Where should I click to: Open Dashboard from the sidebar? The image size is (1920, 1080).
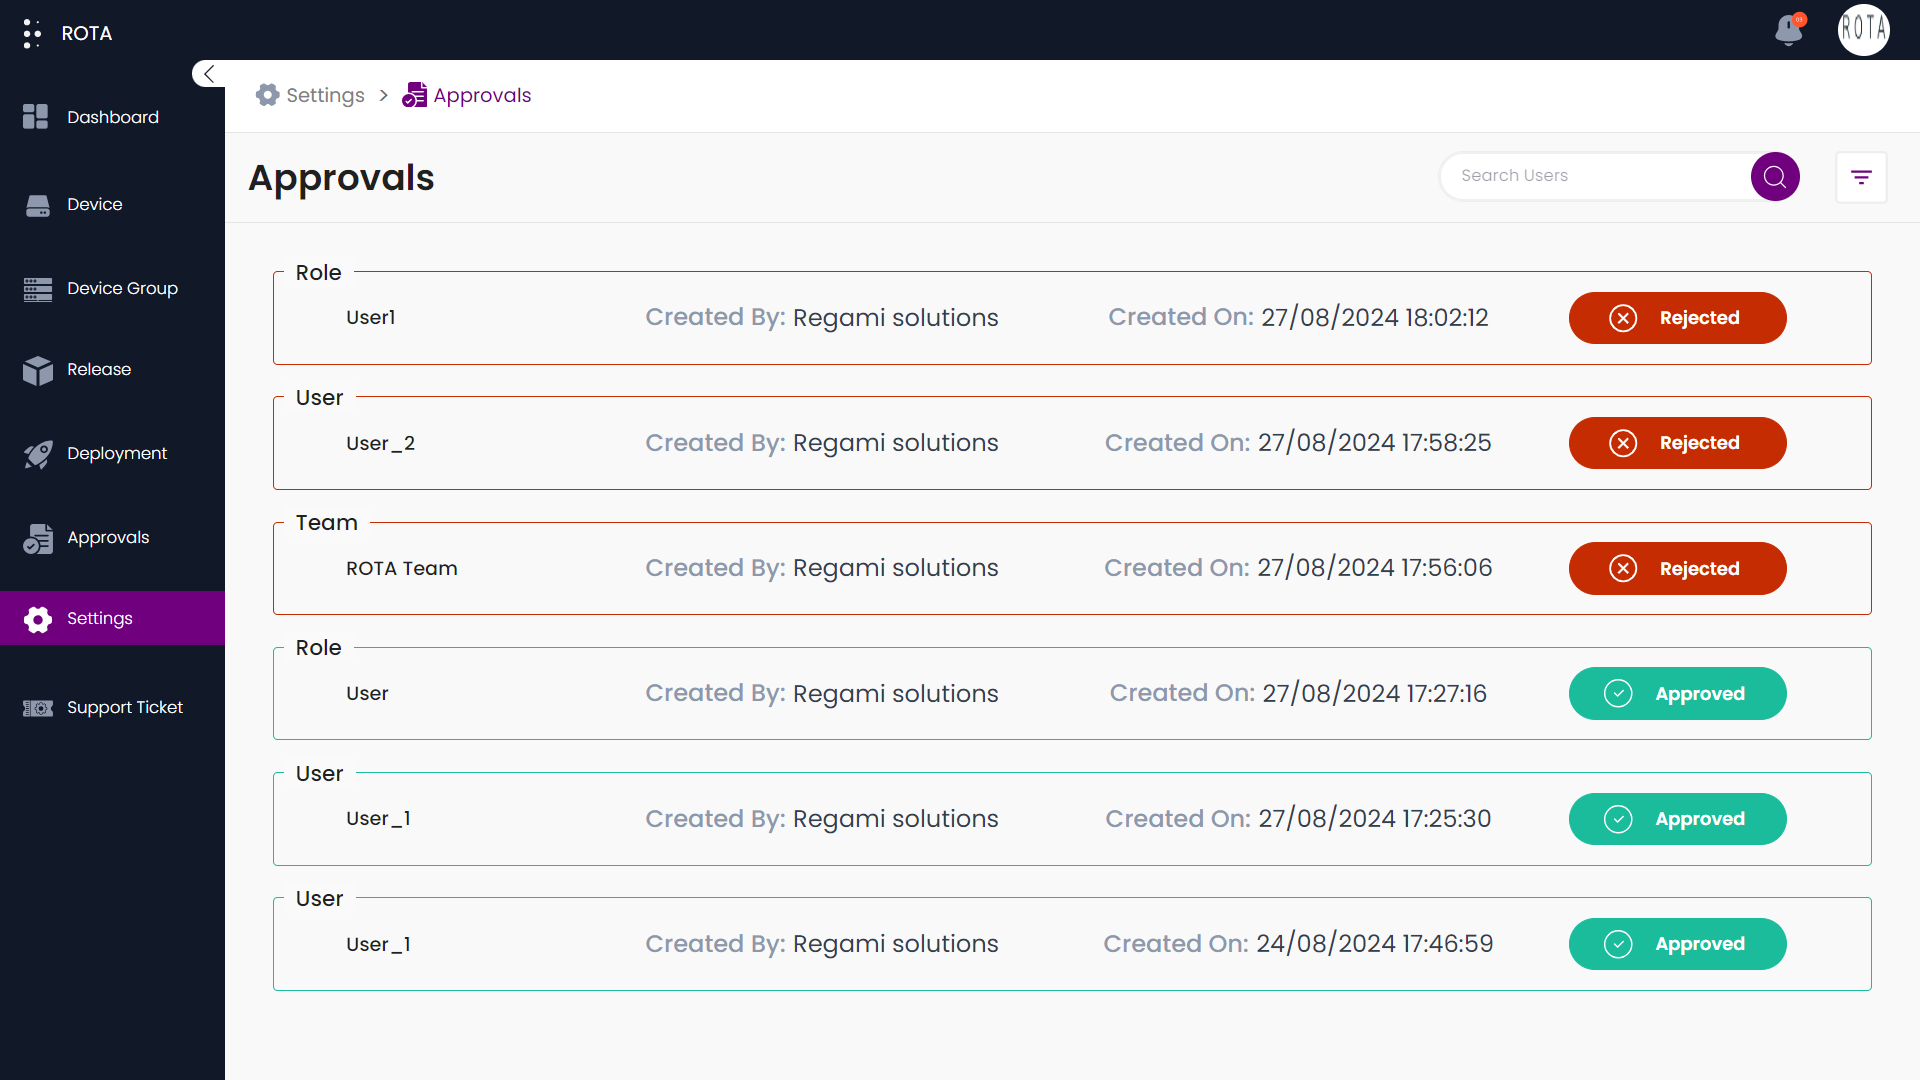tap(112, 117)
